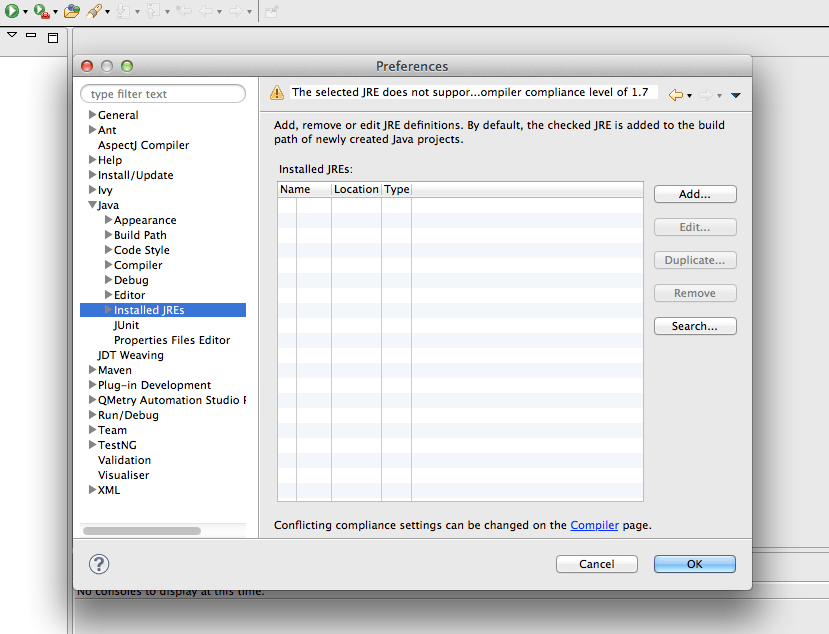Select Validation in the tree

124,460
